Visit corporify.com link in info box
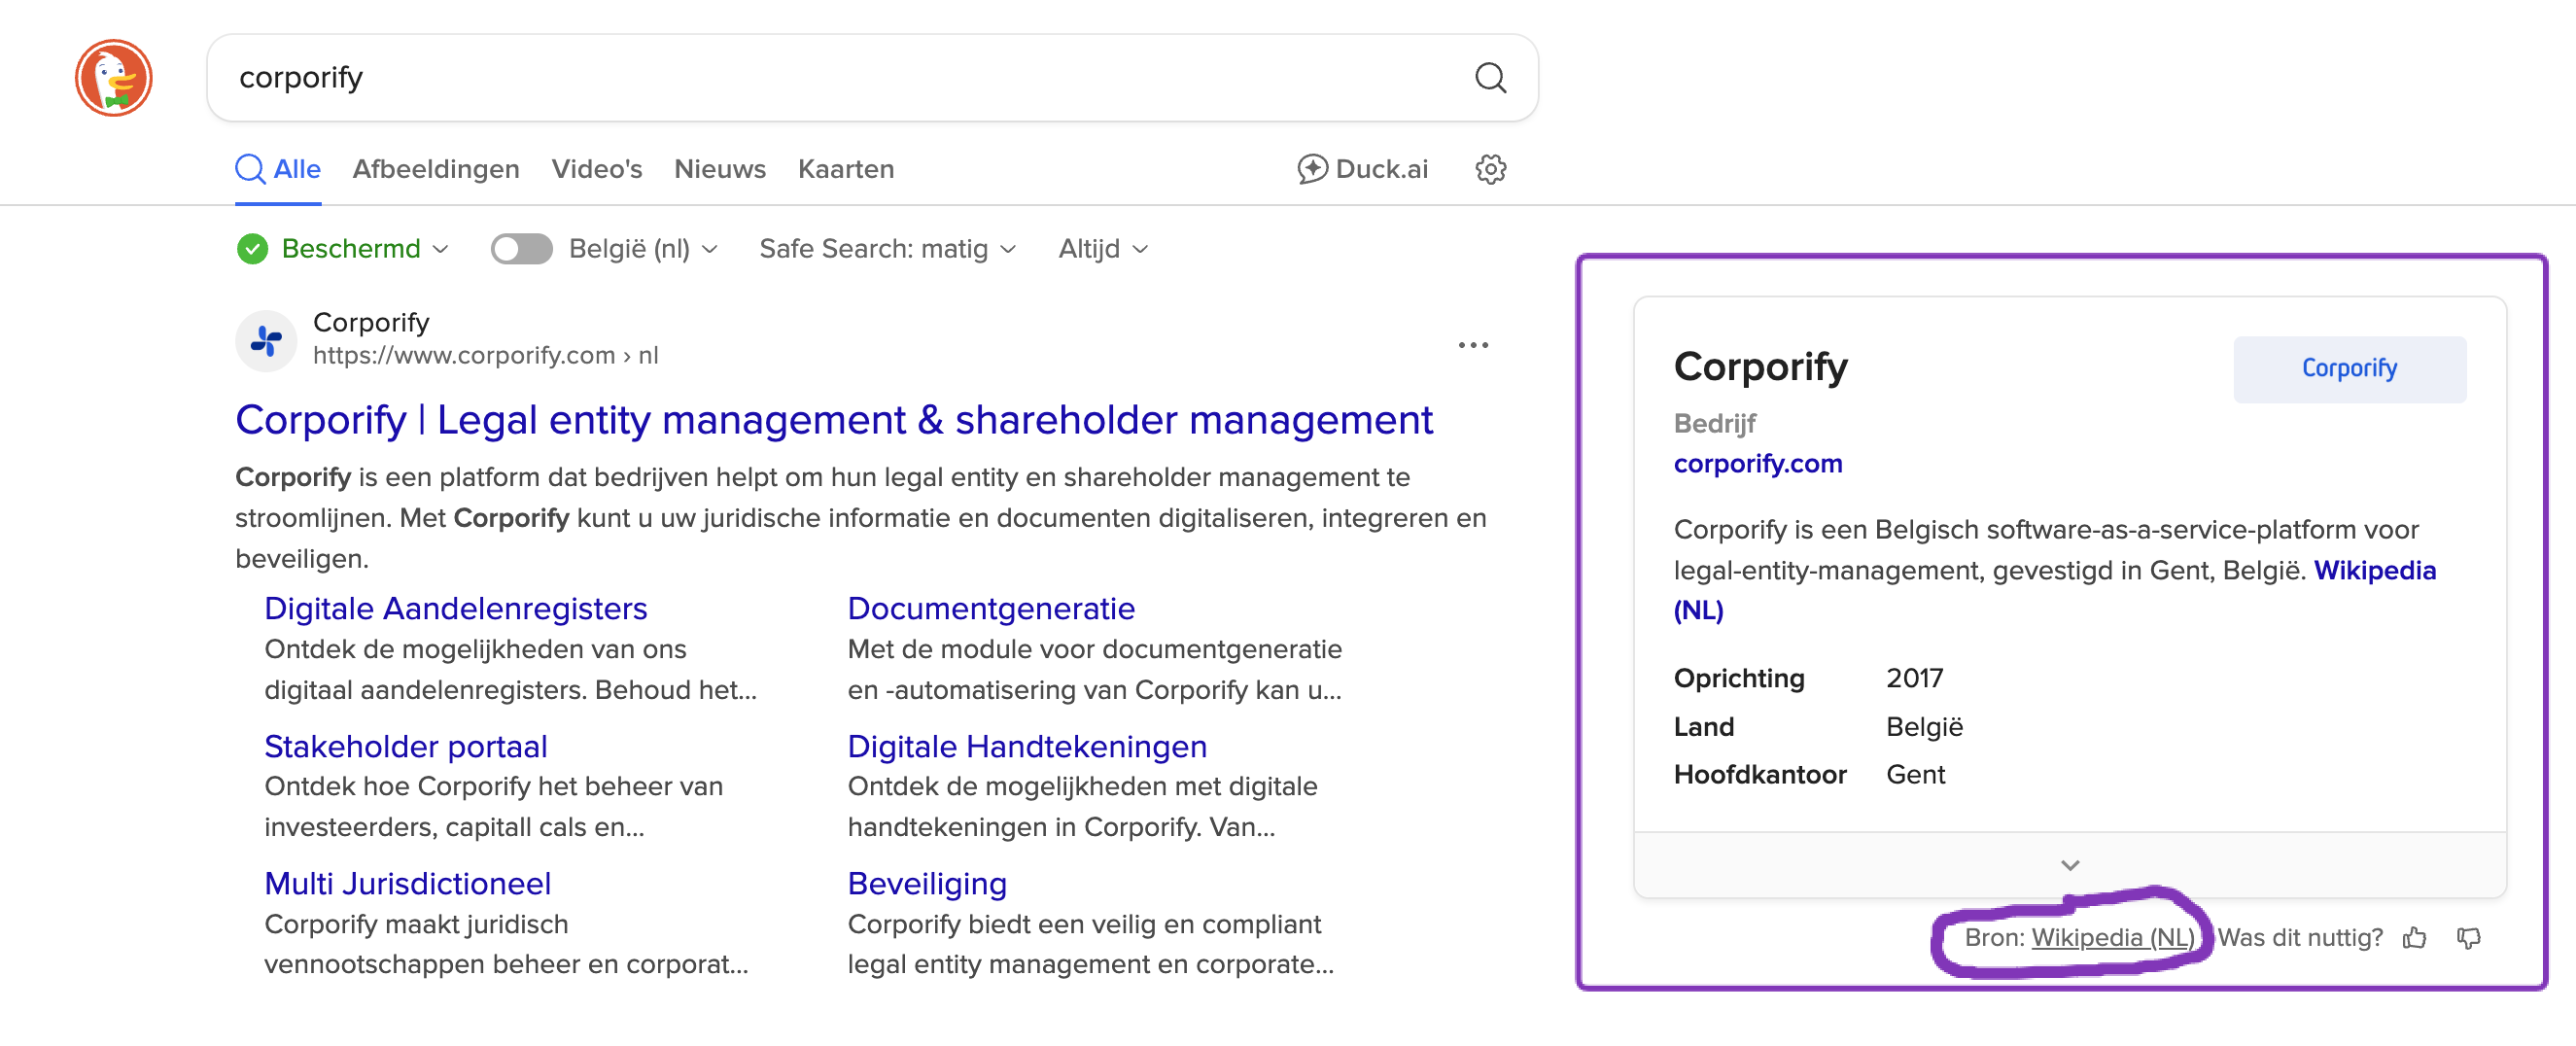Image resolution: width=2576 pixels, height=1046 pixels. coord(1757,464)
